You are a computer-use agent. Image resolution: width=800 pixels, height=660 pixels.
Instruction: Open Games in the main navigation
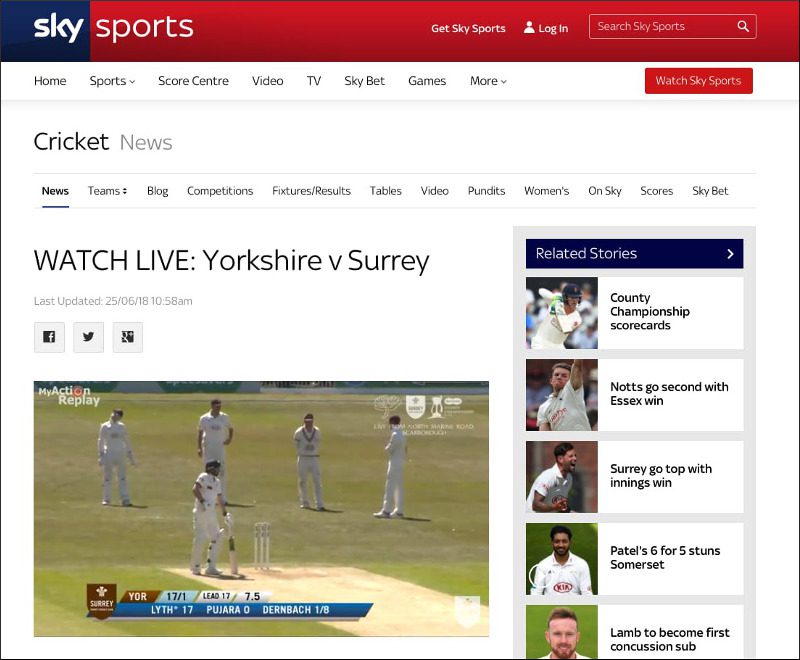coord(427,81)
